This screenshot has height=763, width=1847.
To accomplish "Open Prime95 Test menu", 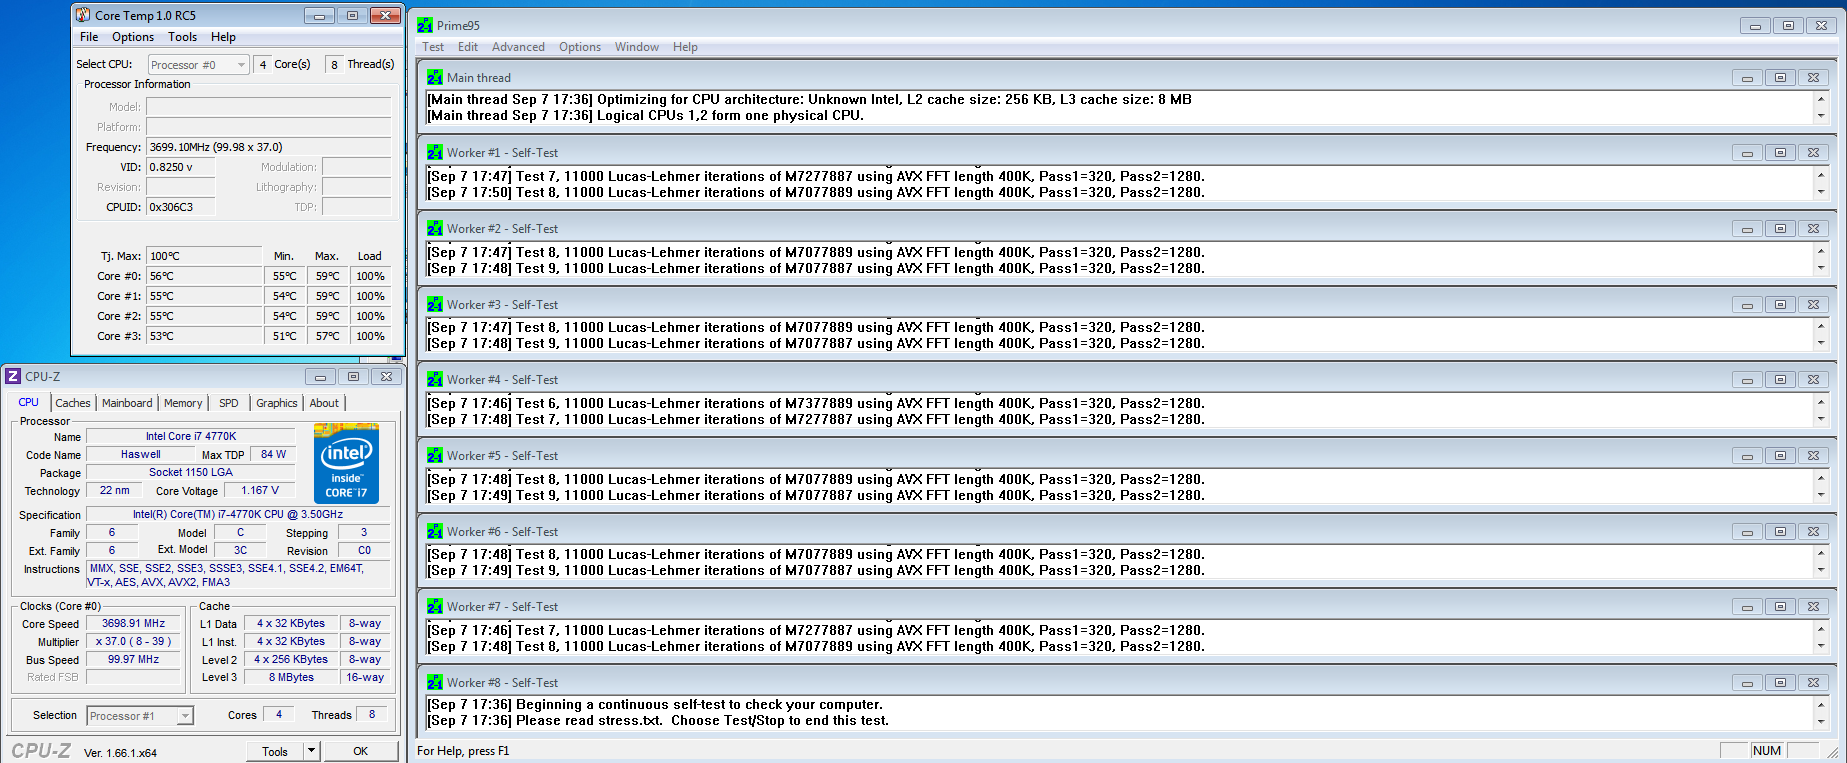I will [433, 47].
